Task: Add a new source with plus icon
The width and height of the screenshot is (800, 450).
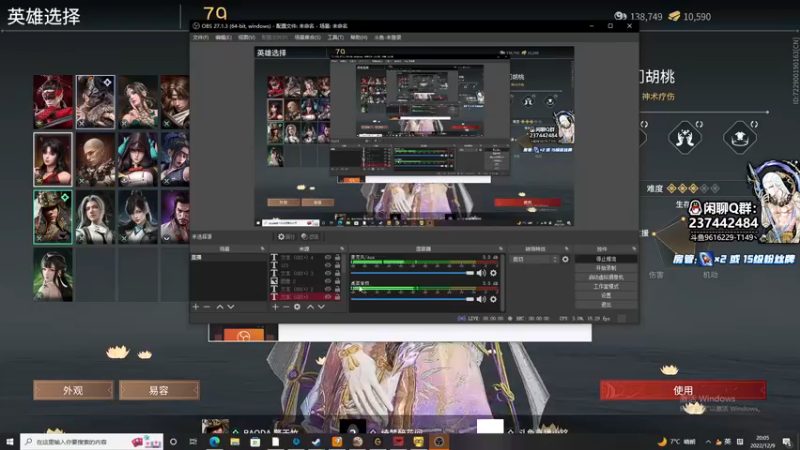Action: coord(275,307)
